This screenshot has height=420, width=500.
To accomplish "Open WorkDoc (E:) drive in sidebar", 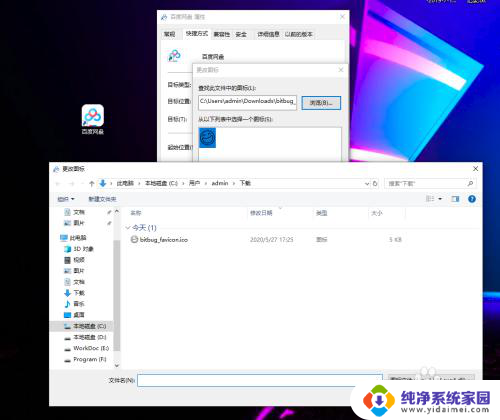I will tap(86, 348).
